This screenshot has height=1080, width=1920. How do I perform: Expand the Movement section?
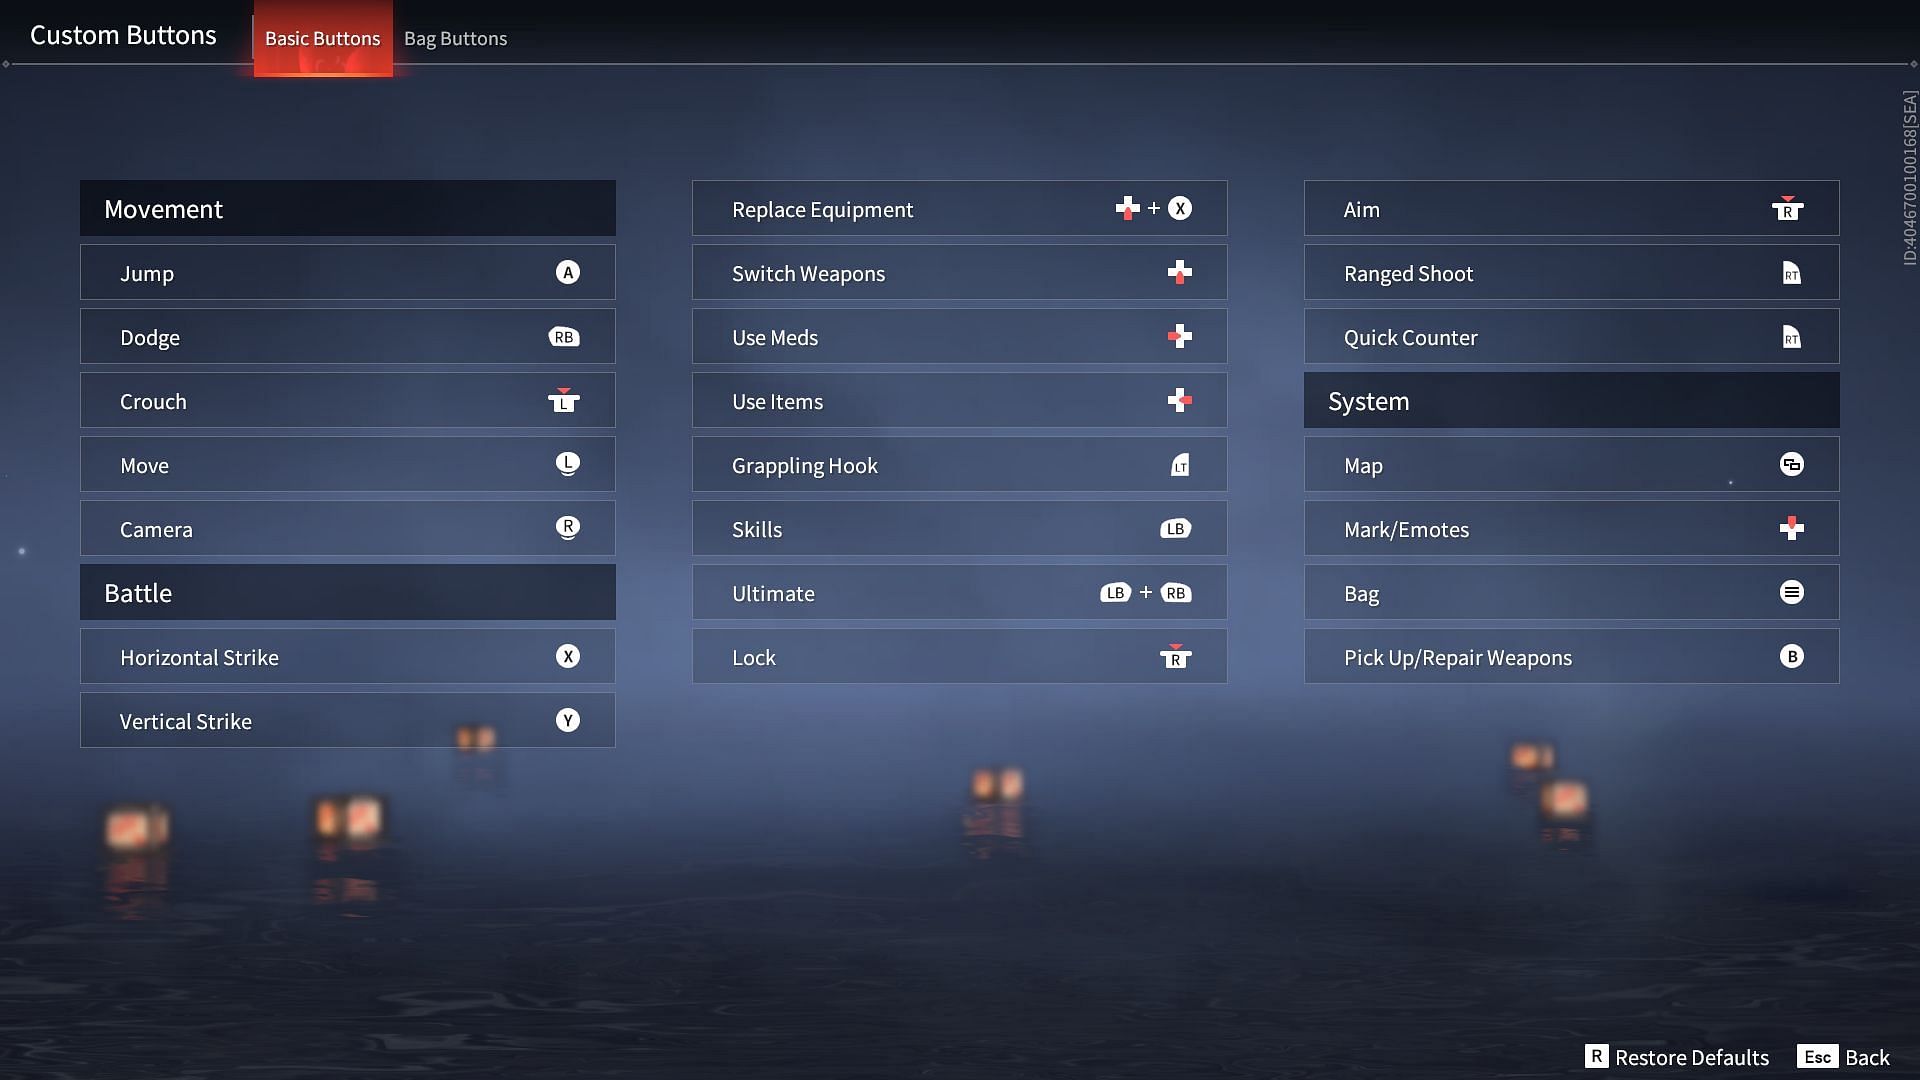point(347,208)
